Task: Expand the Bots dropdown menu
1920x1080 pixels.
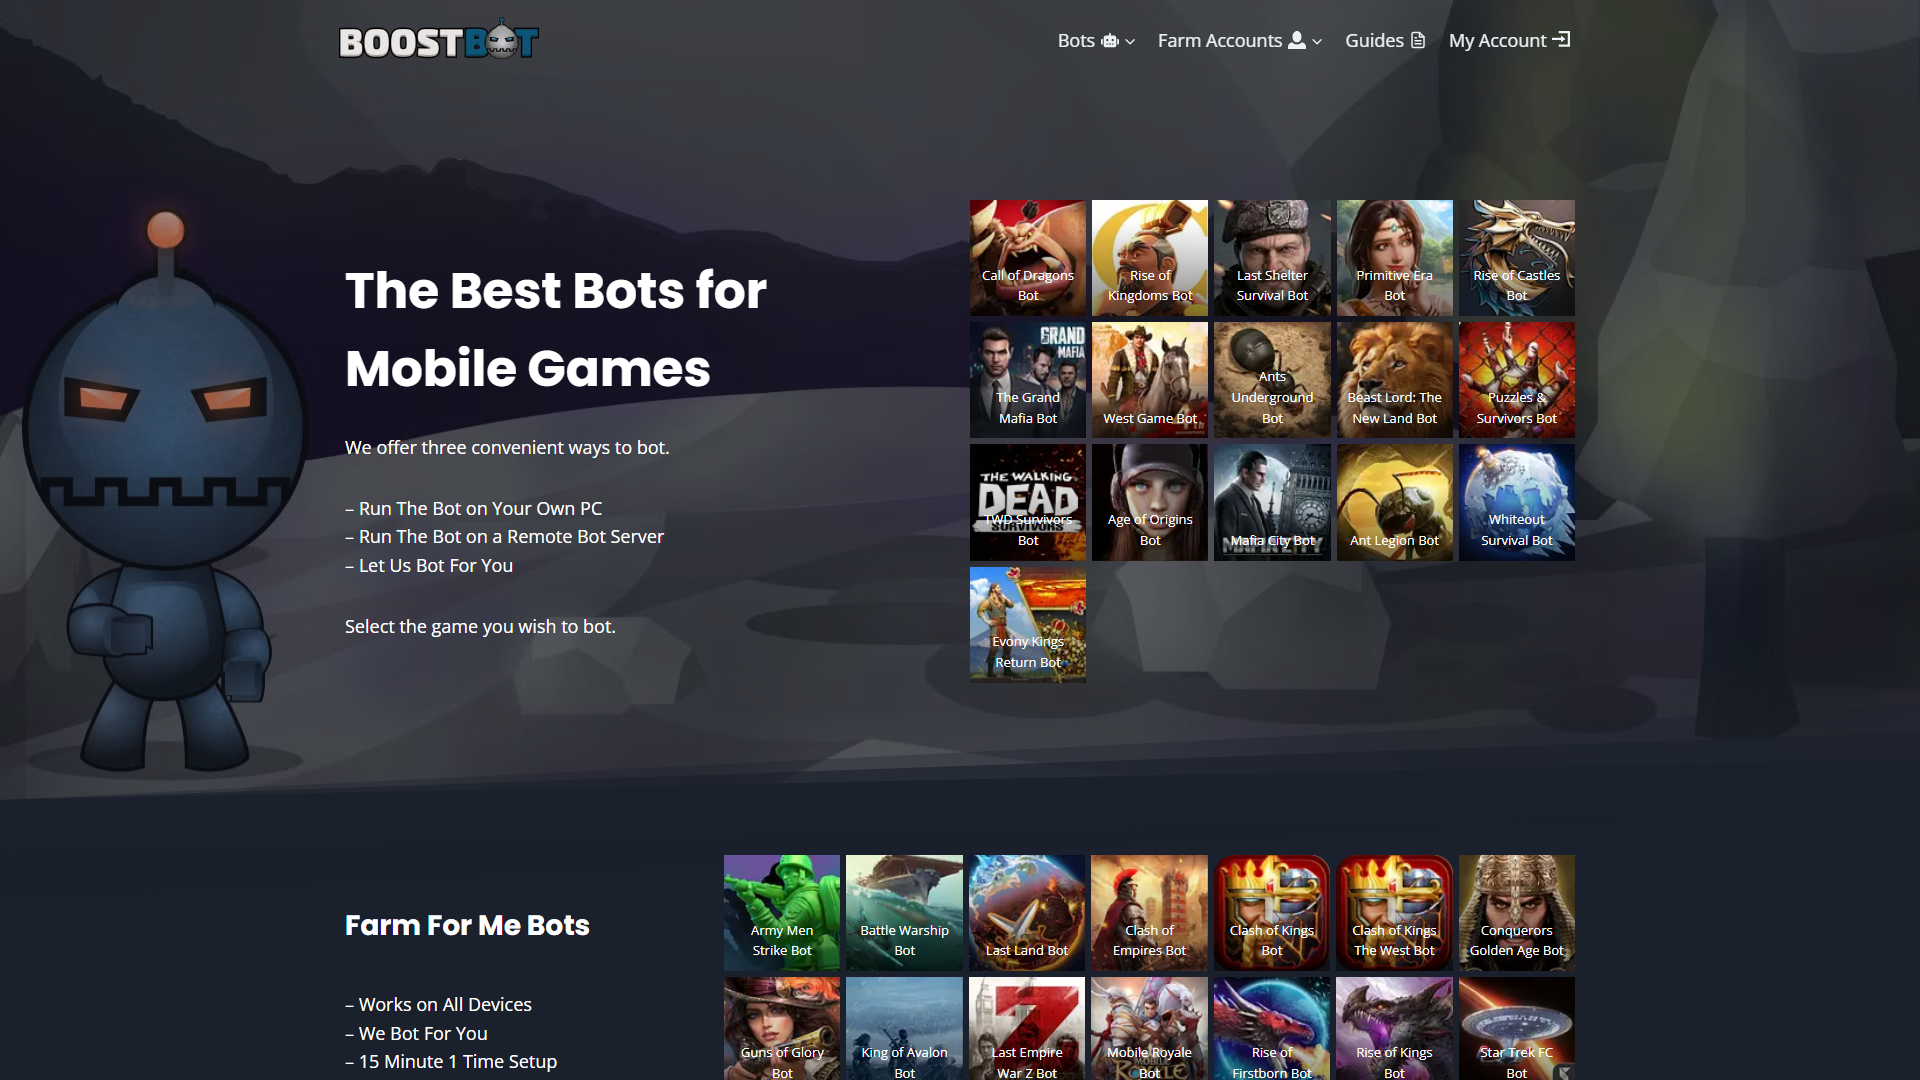Action: pos(1096,41)
